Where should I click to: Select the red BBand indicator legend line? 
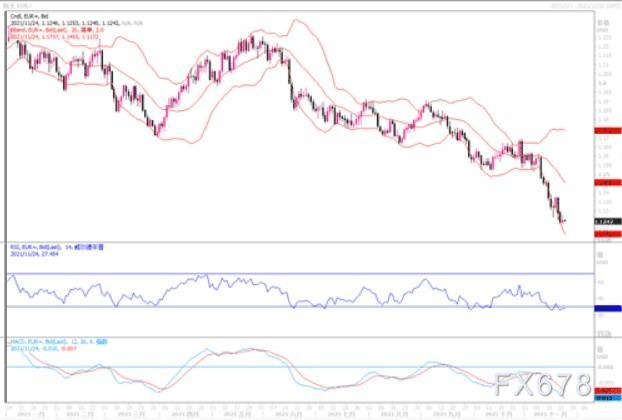coord(57,30)
